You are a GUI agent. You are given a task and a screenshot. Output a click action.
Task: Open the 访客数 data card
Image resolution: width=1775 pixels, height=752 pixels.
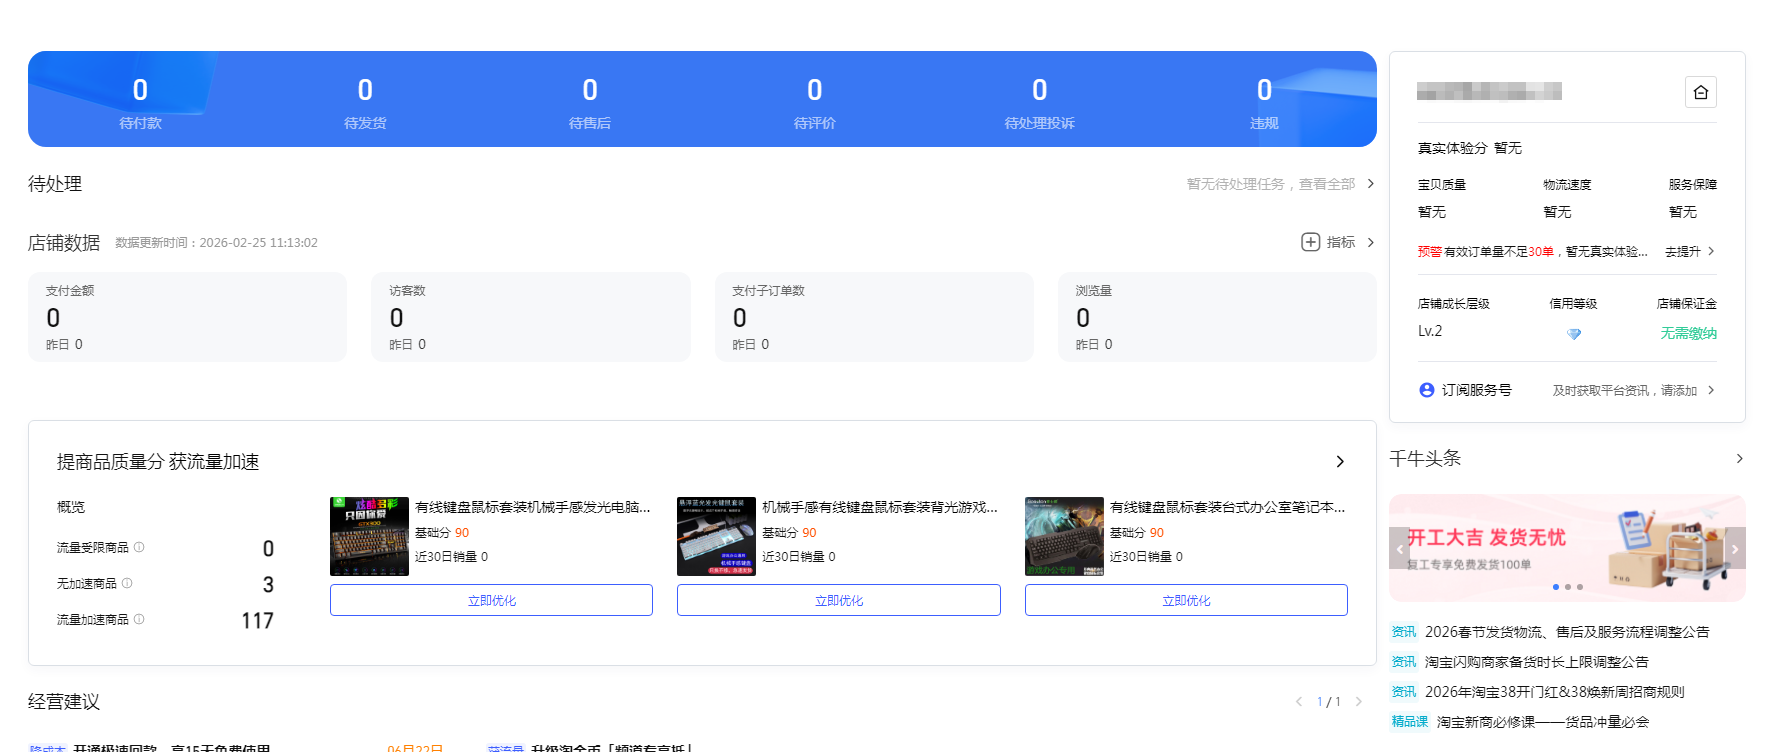coord(531,317)
